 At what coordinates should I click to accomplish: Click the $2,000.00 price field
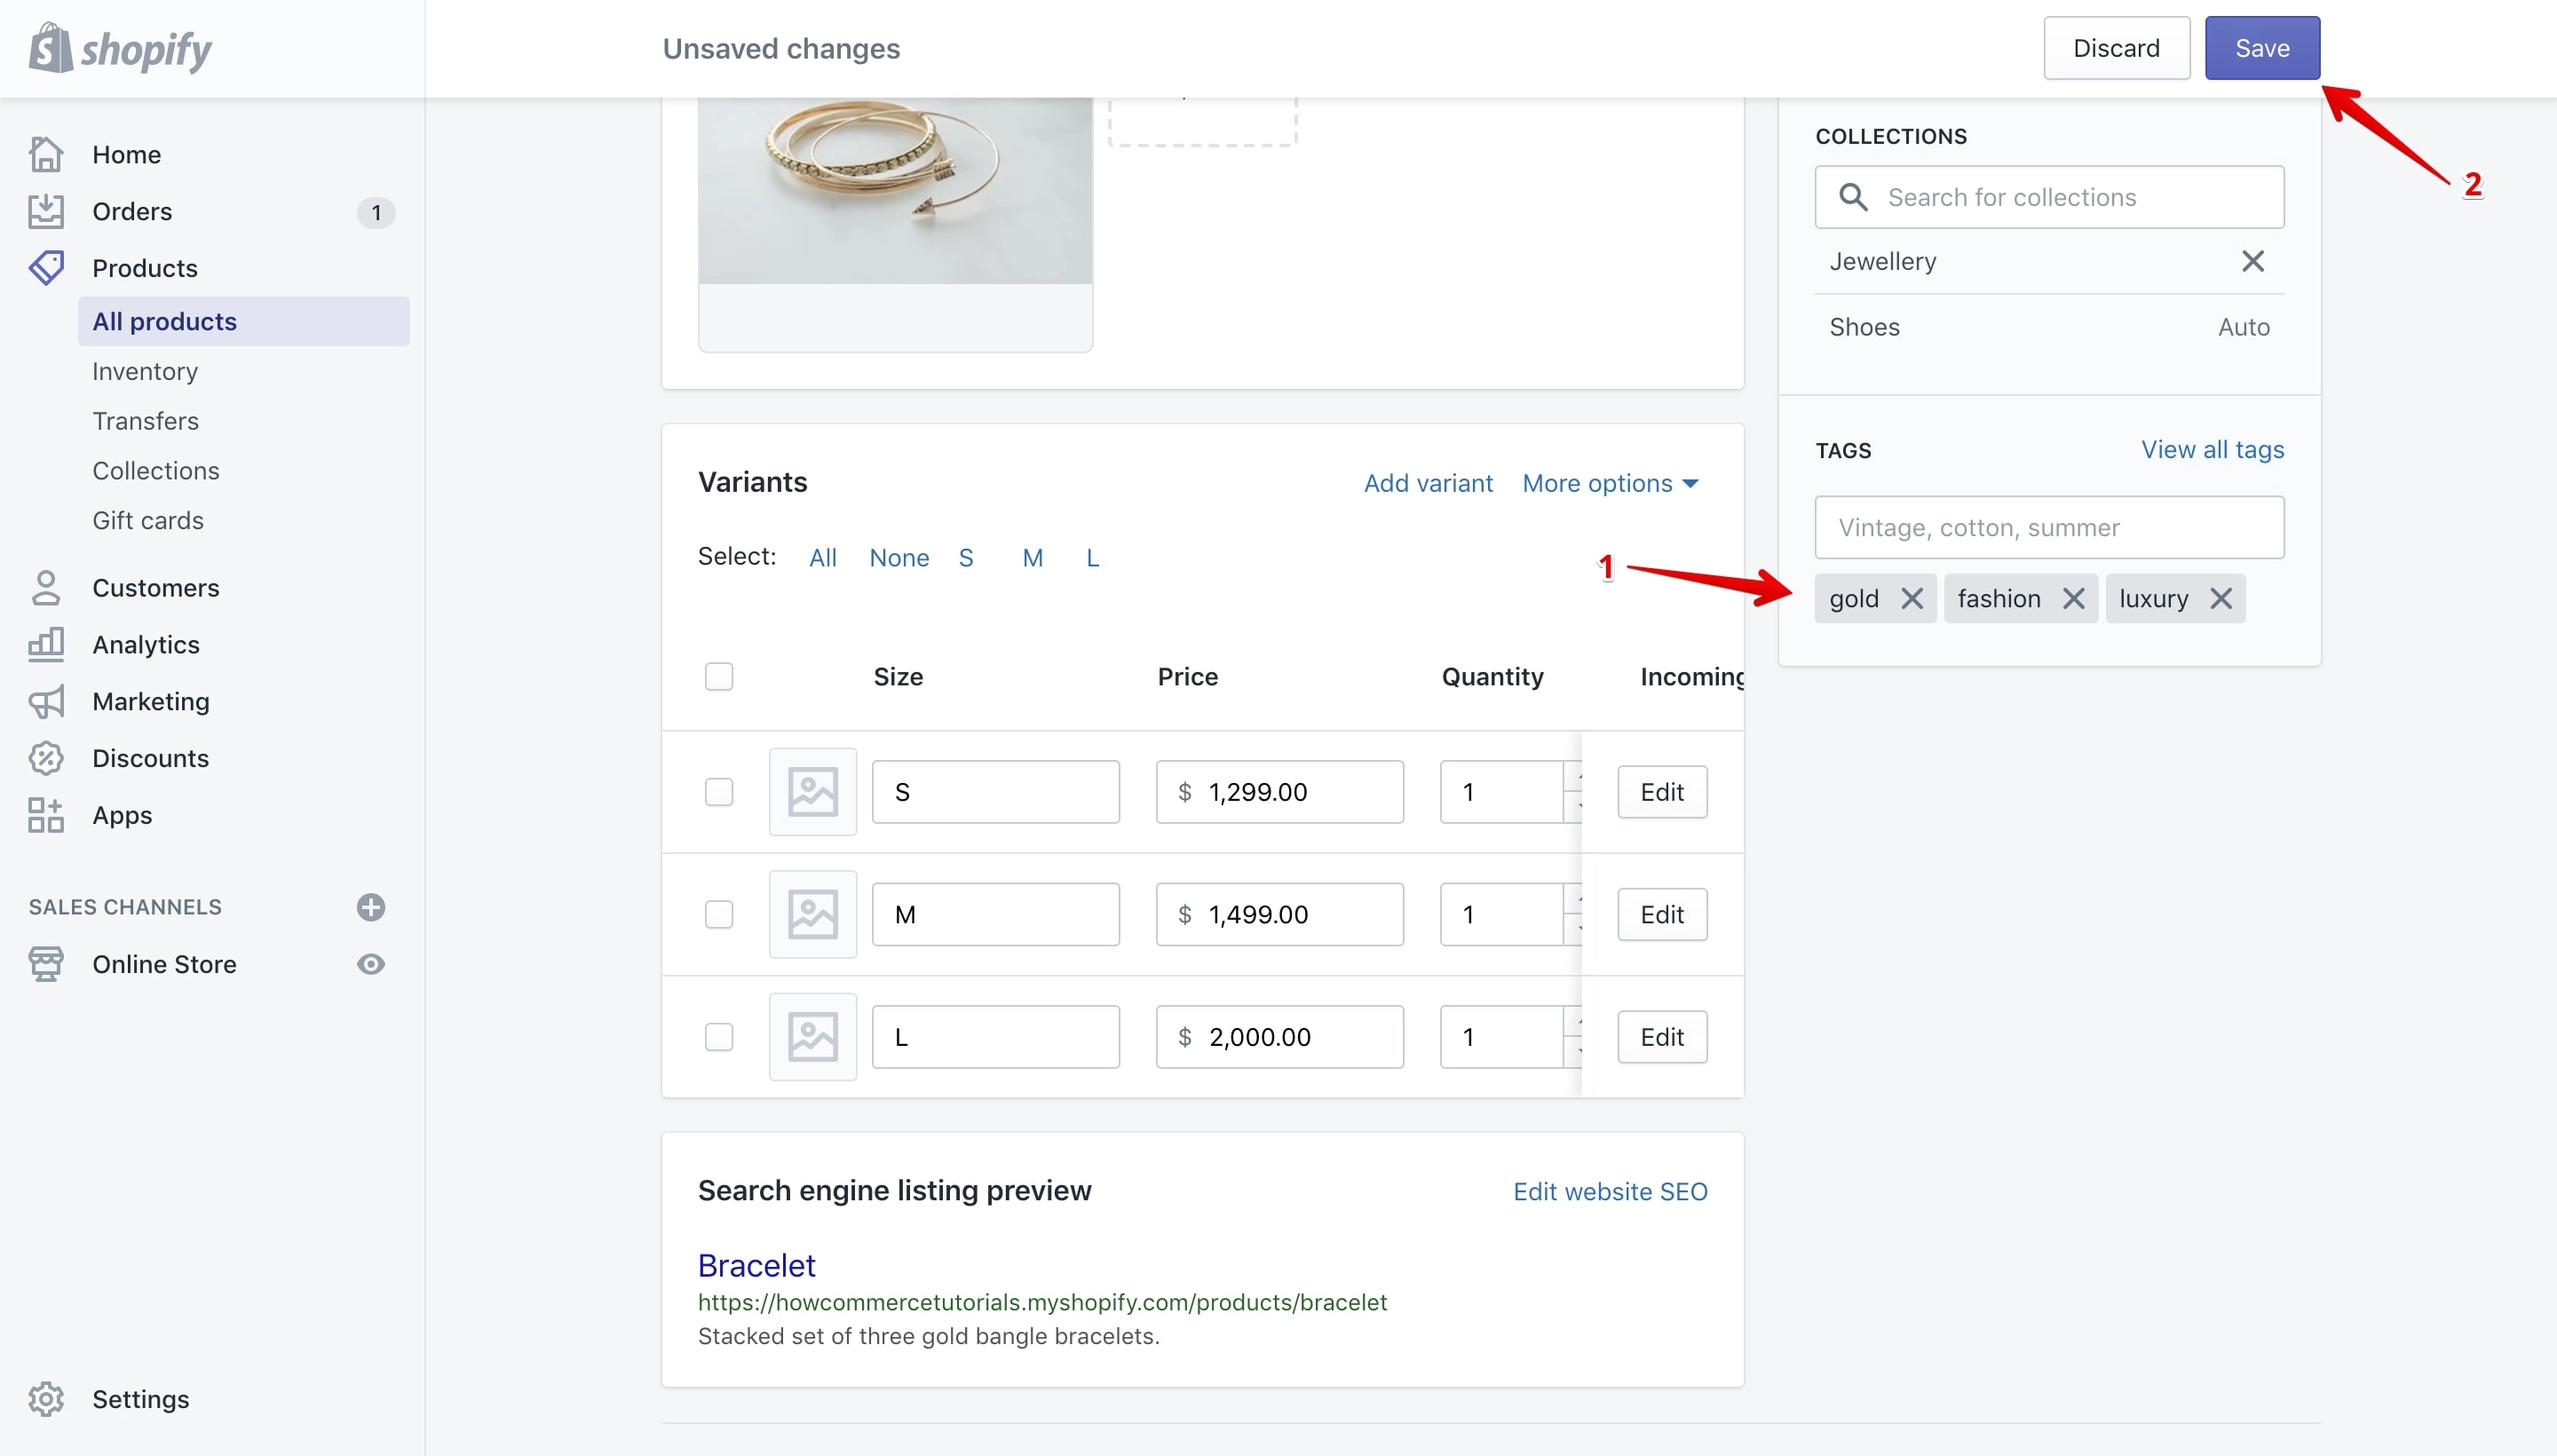tap(1279, 1037)
